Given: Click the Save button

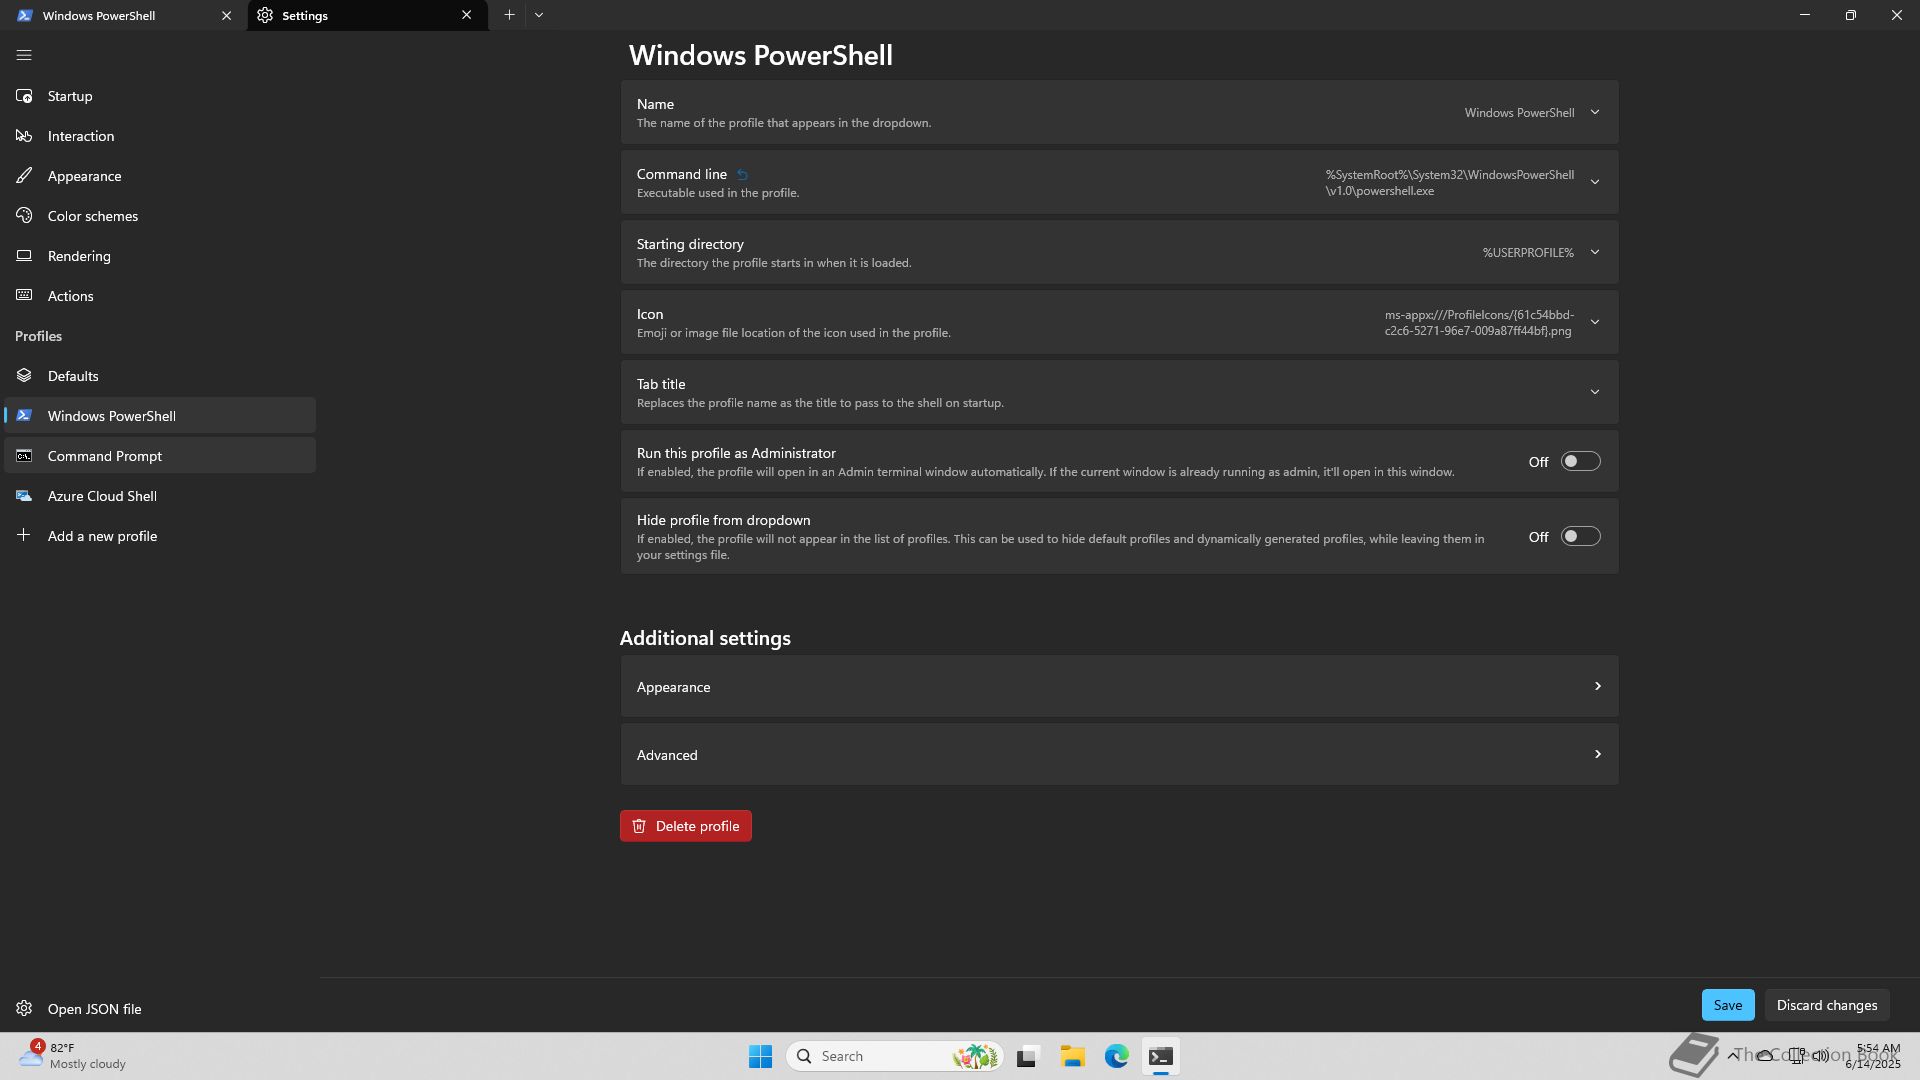Looking at the screenshot, I should tap(1727, 1005).
